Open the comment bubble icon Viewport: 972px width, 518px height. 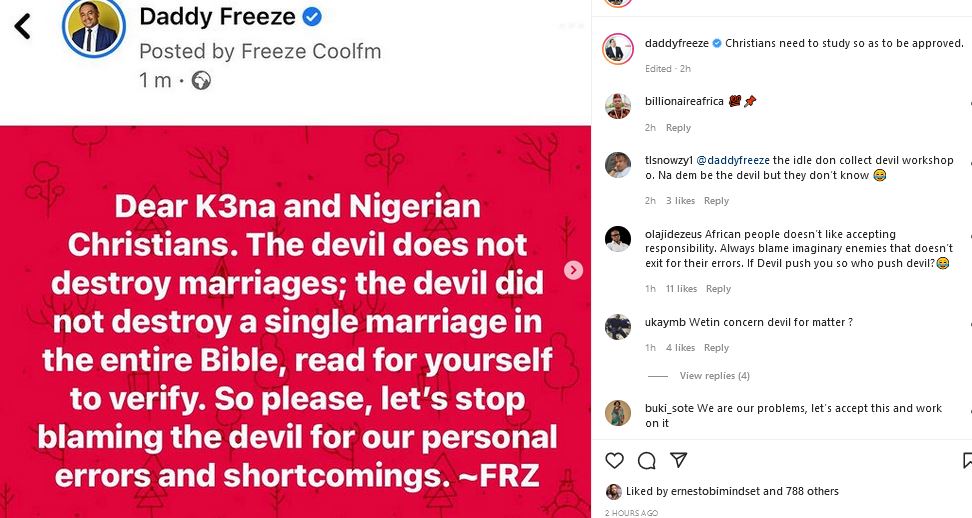647,460
